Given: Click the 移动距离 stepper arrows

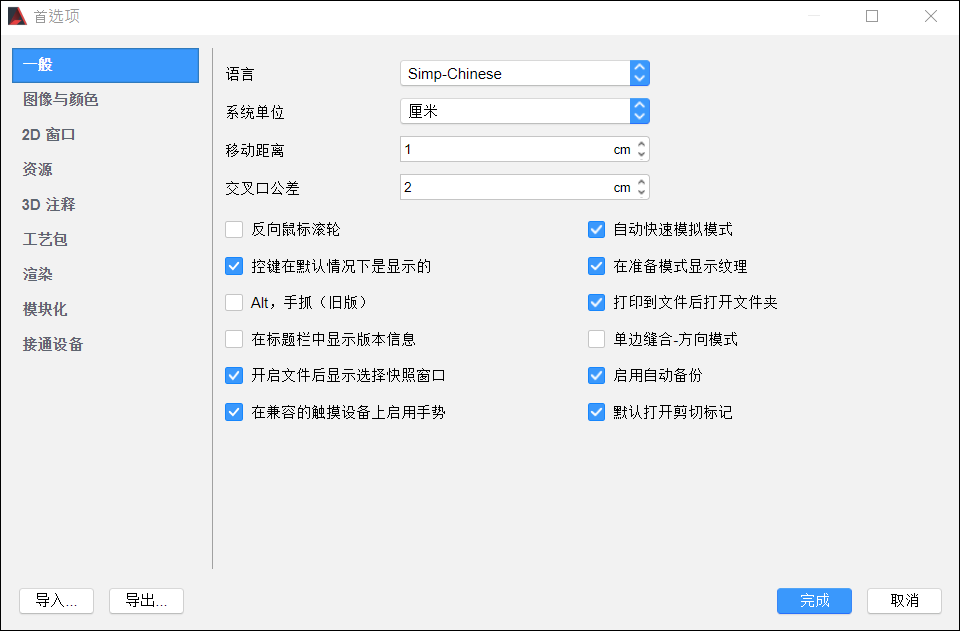Looking at the screenshot, I should pos(641,149).
